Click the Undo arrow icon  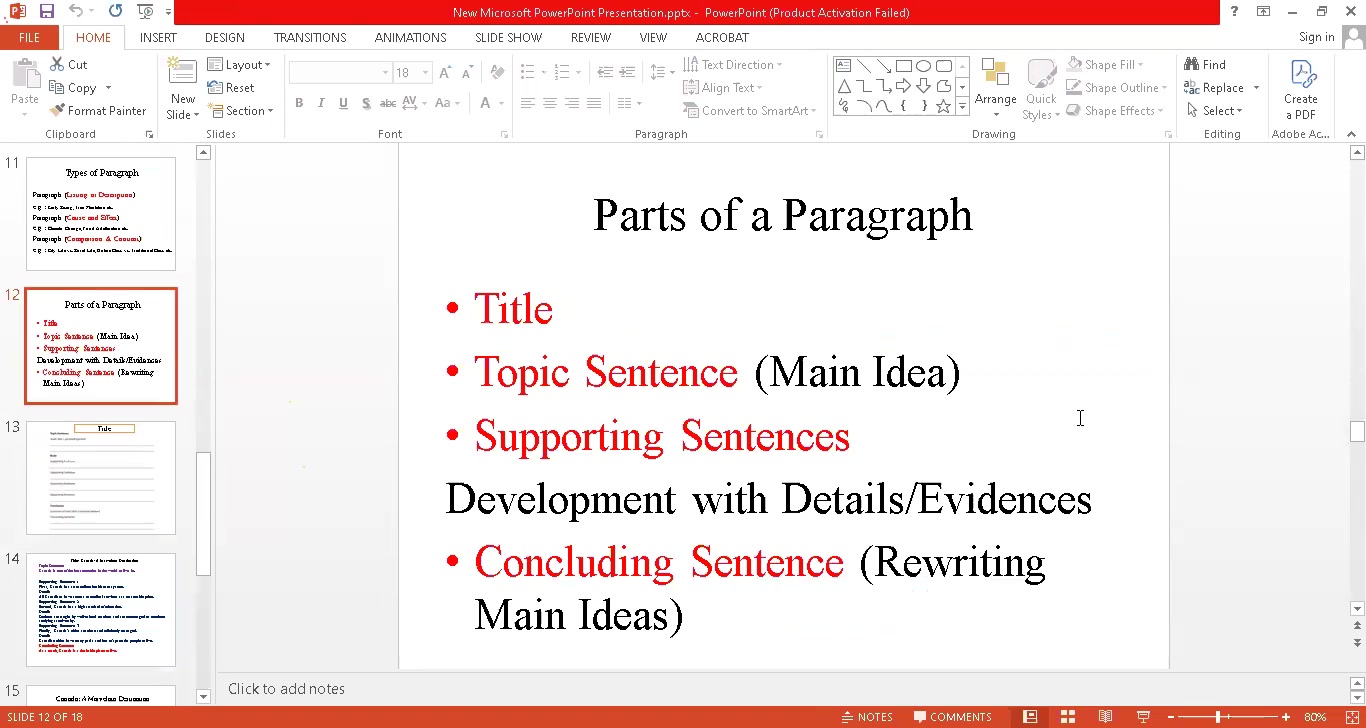76,12
